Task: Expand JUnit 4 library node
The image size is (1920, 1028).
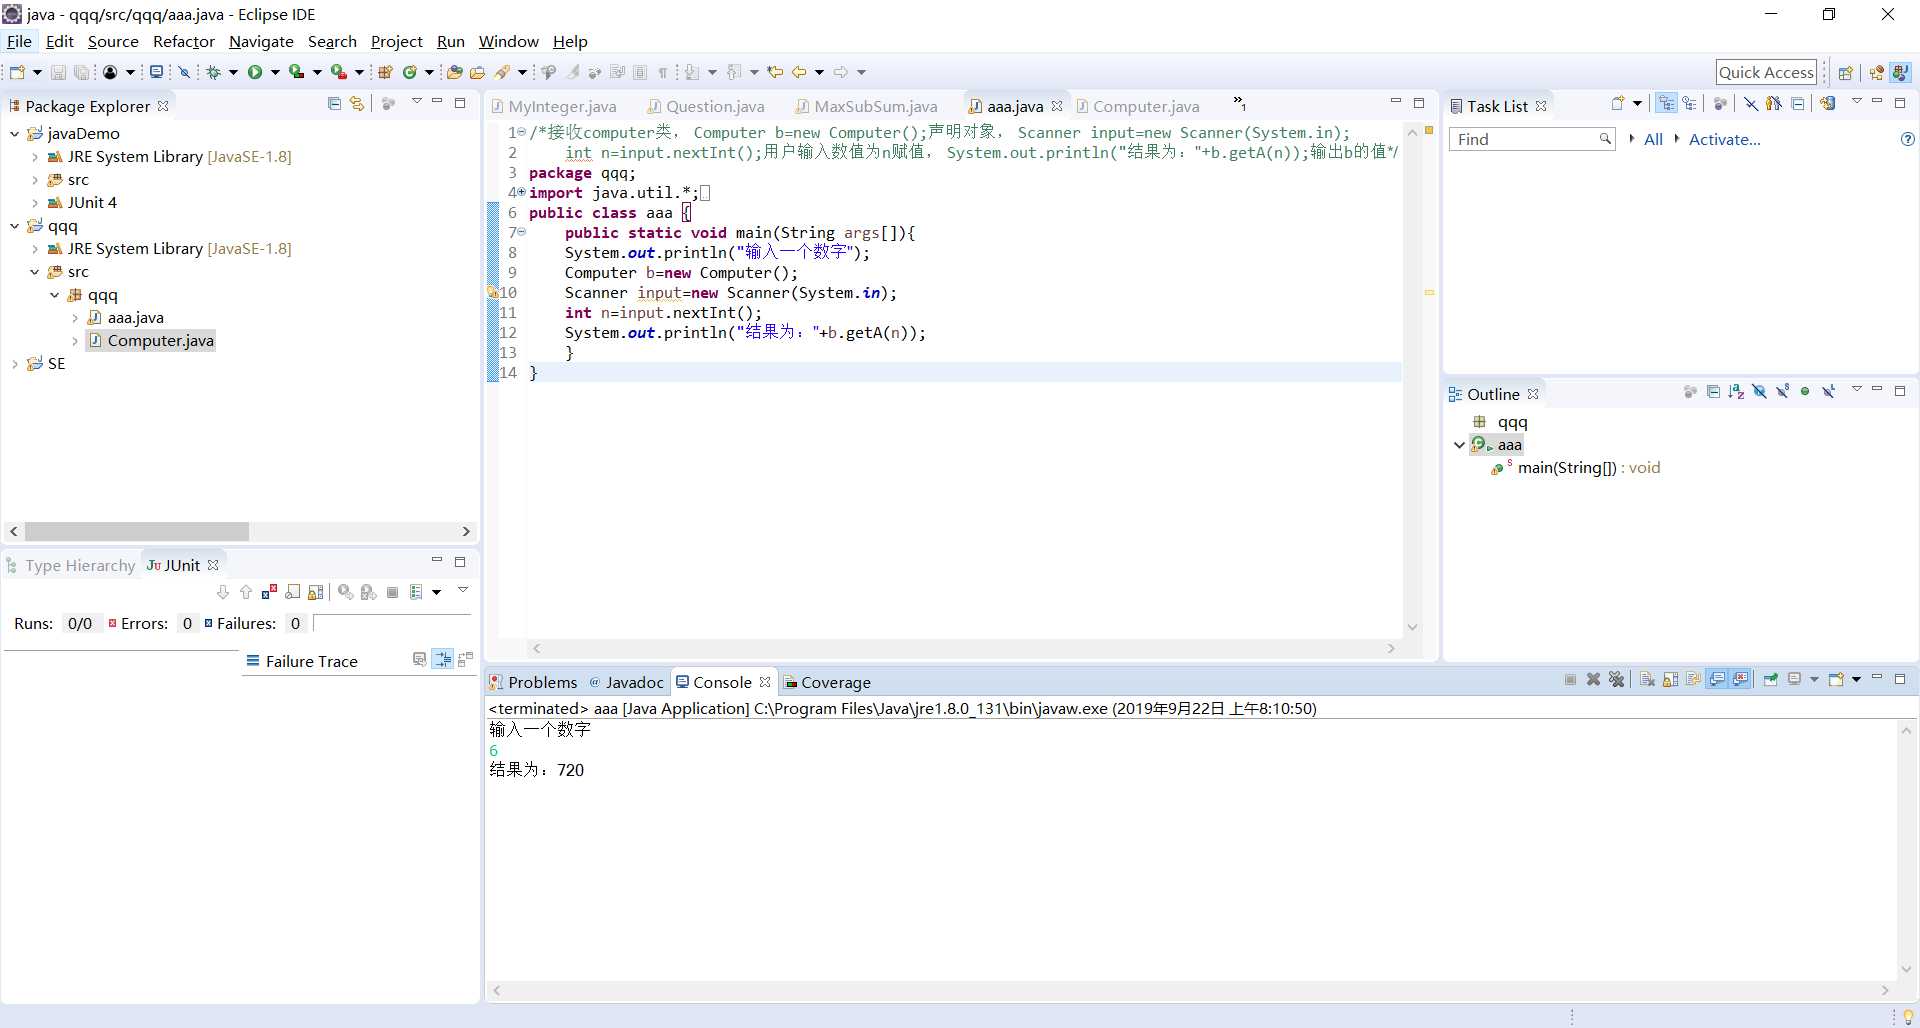Action: pos(35,202)
